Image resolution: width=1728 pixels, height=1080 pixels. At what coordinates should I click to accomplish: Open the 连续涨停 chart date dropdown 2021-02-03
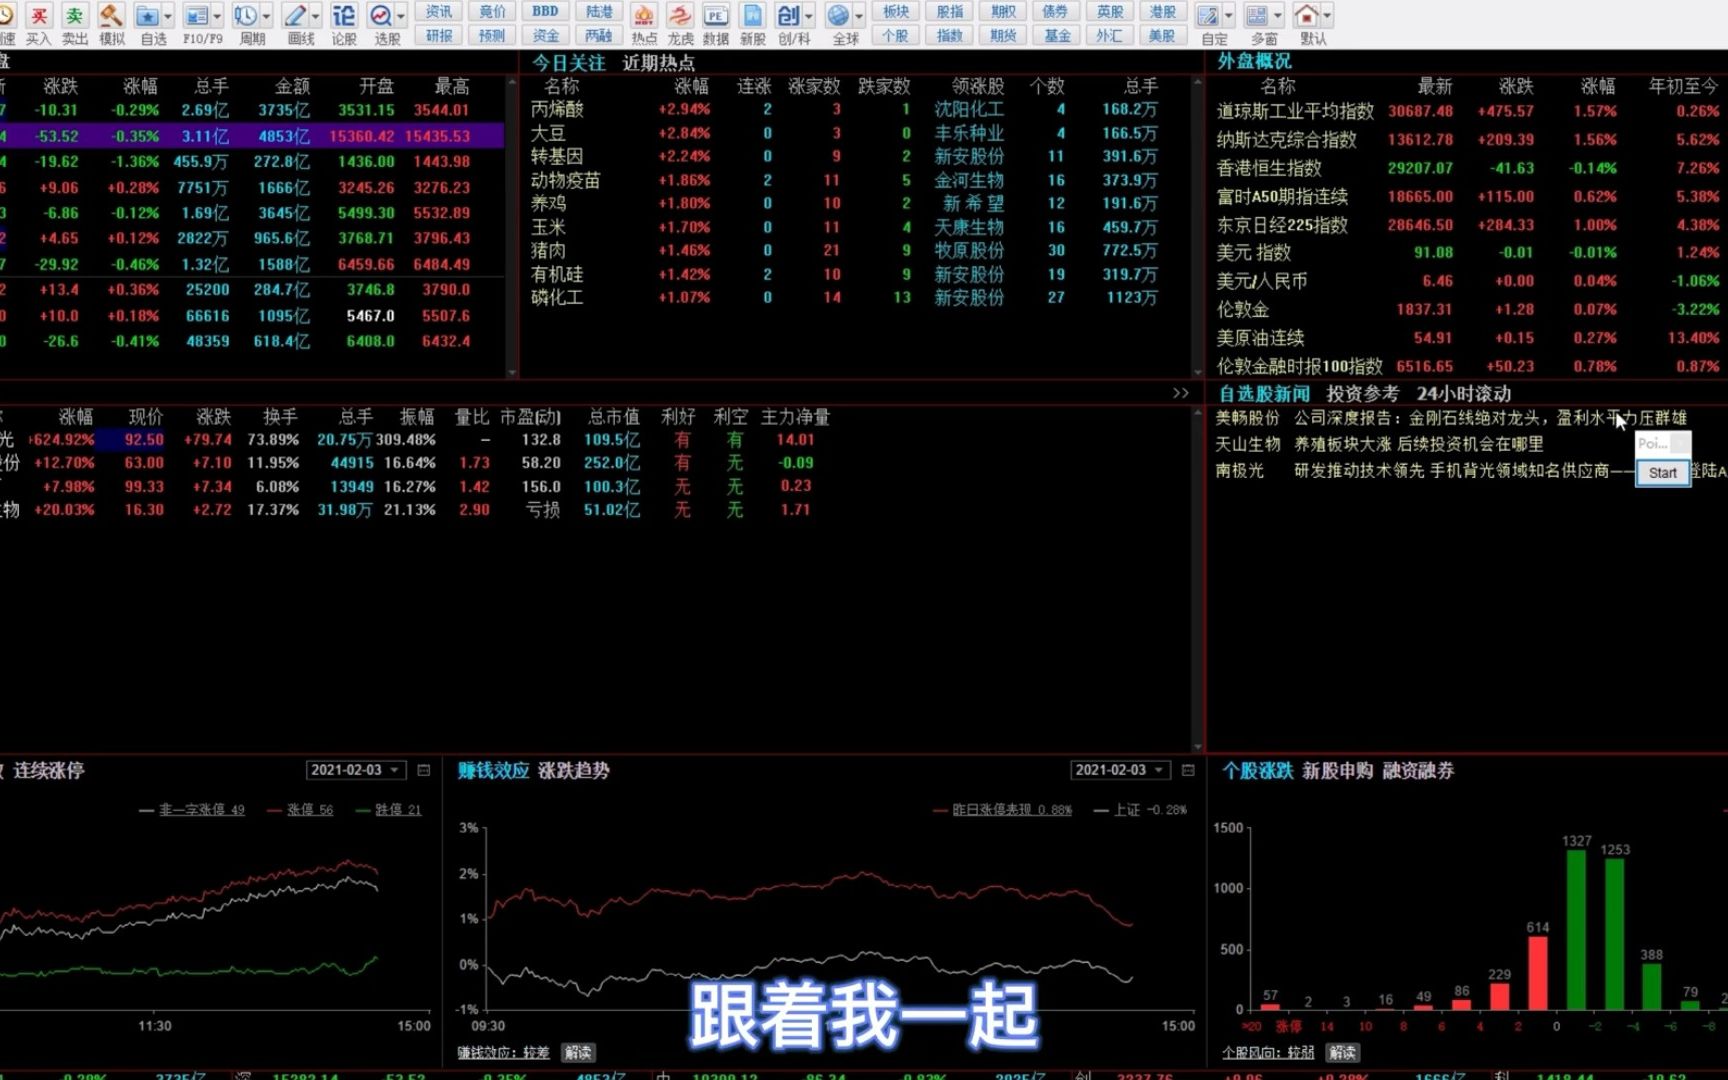click(355, 770)
